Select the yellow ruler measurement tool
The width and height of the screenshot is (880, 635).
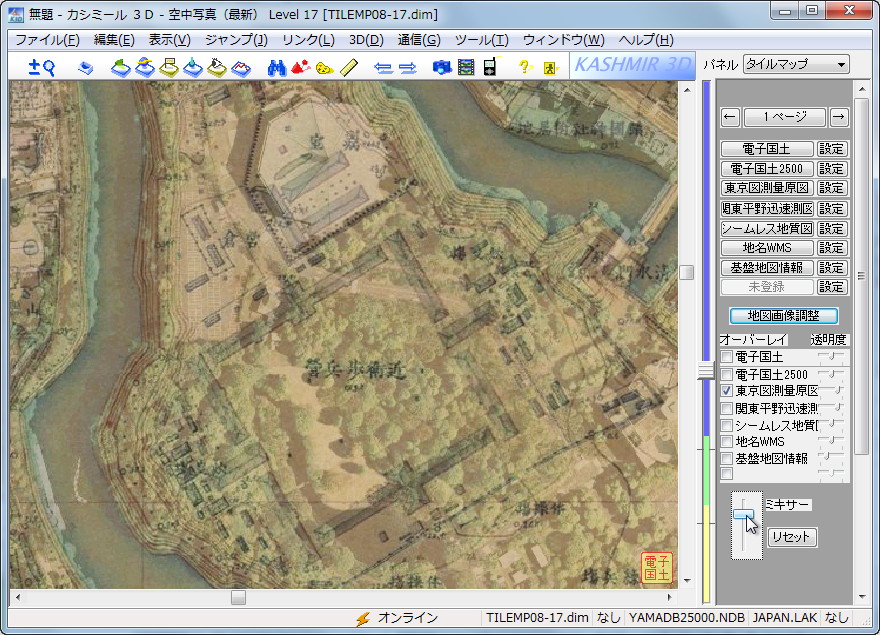tap(349, 67)
